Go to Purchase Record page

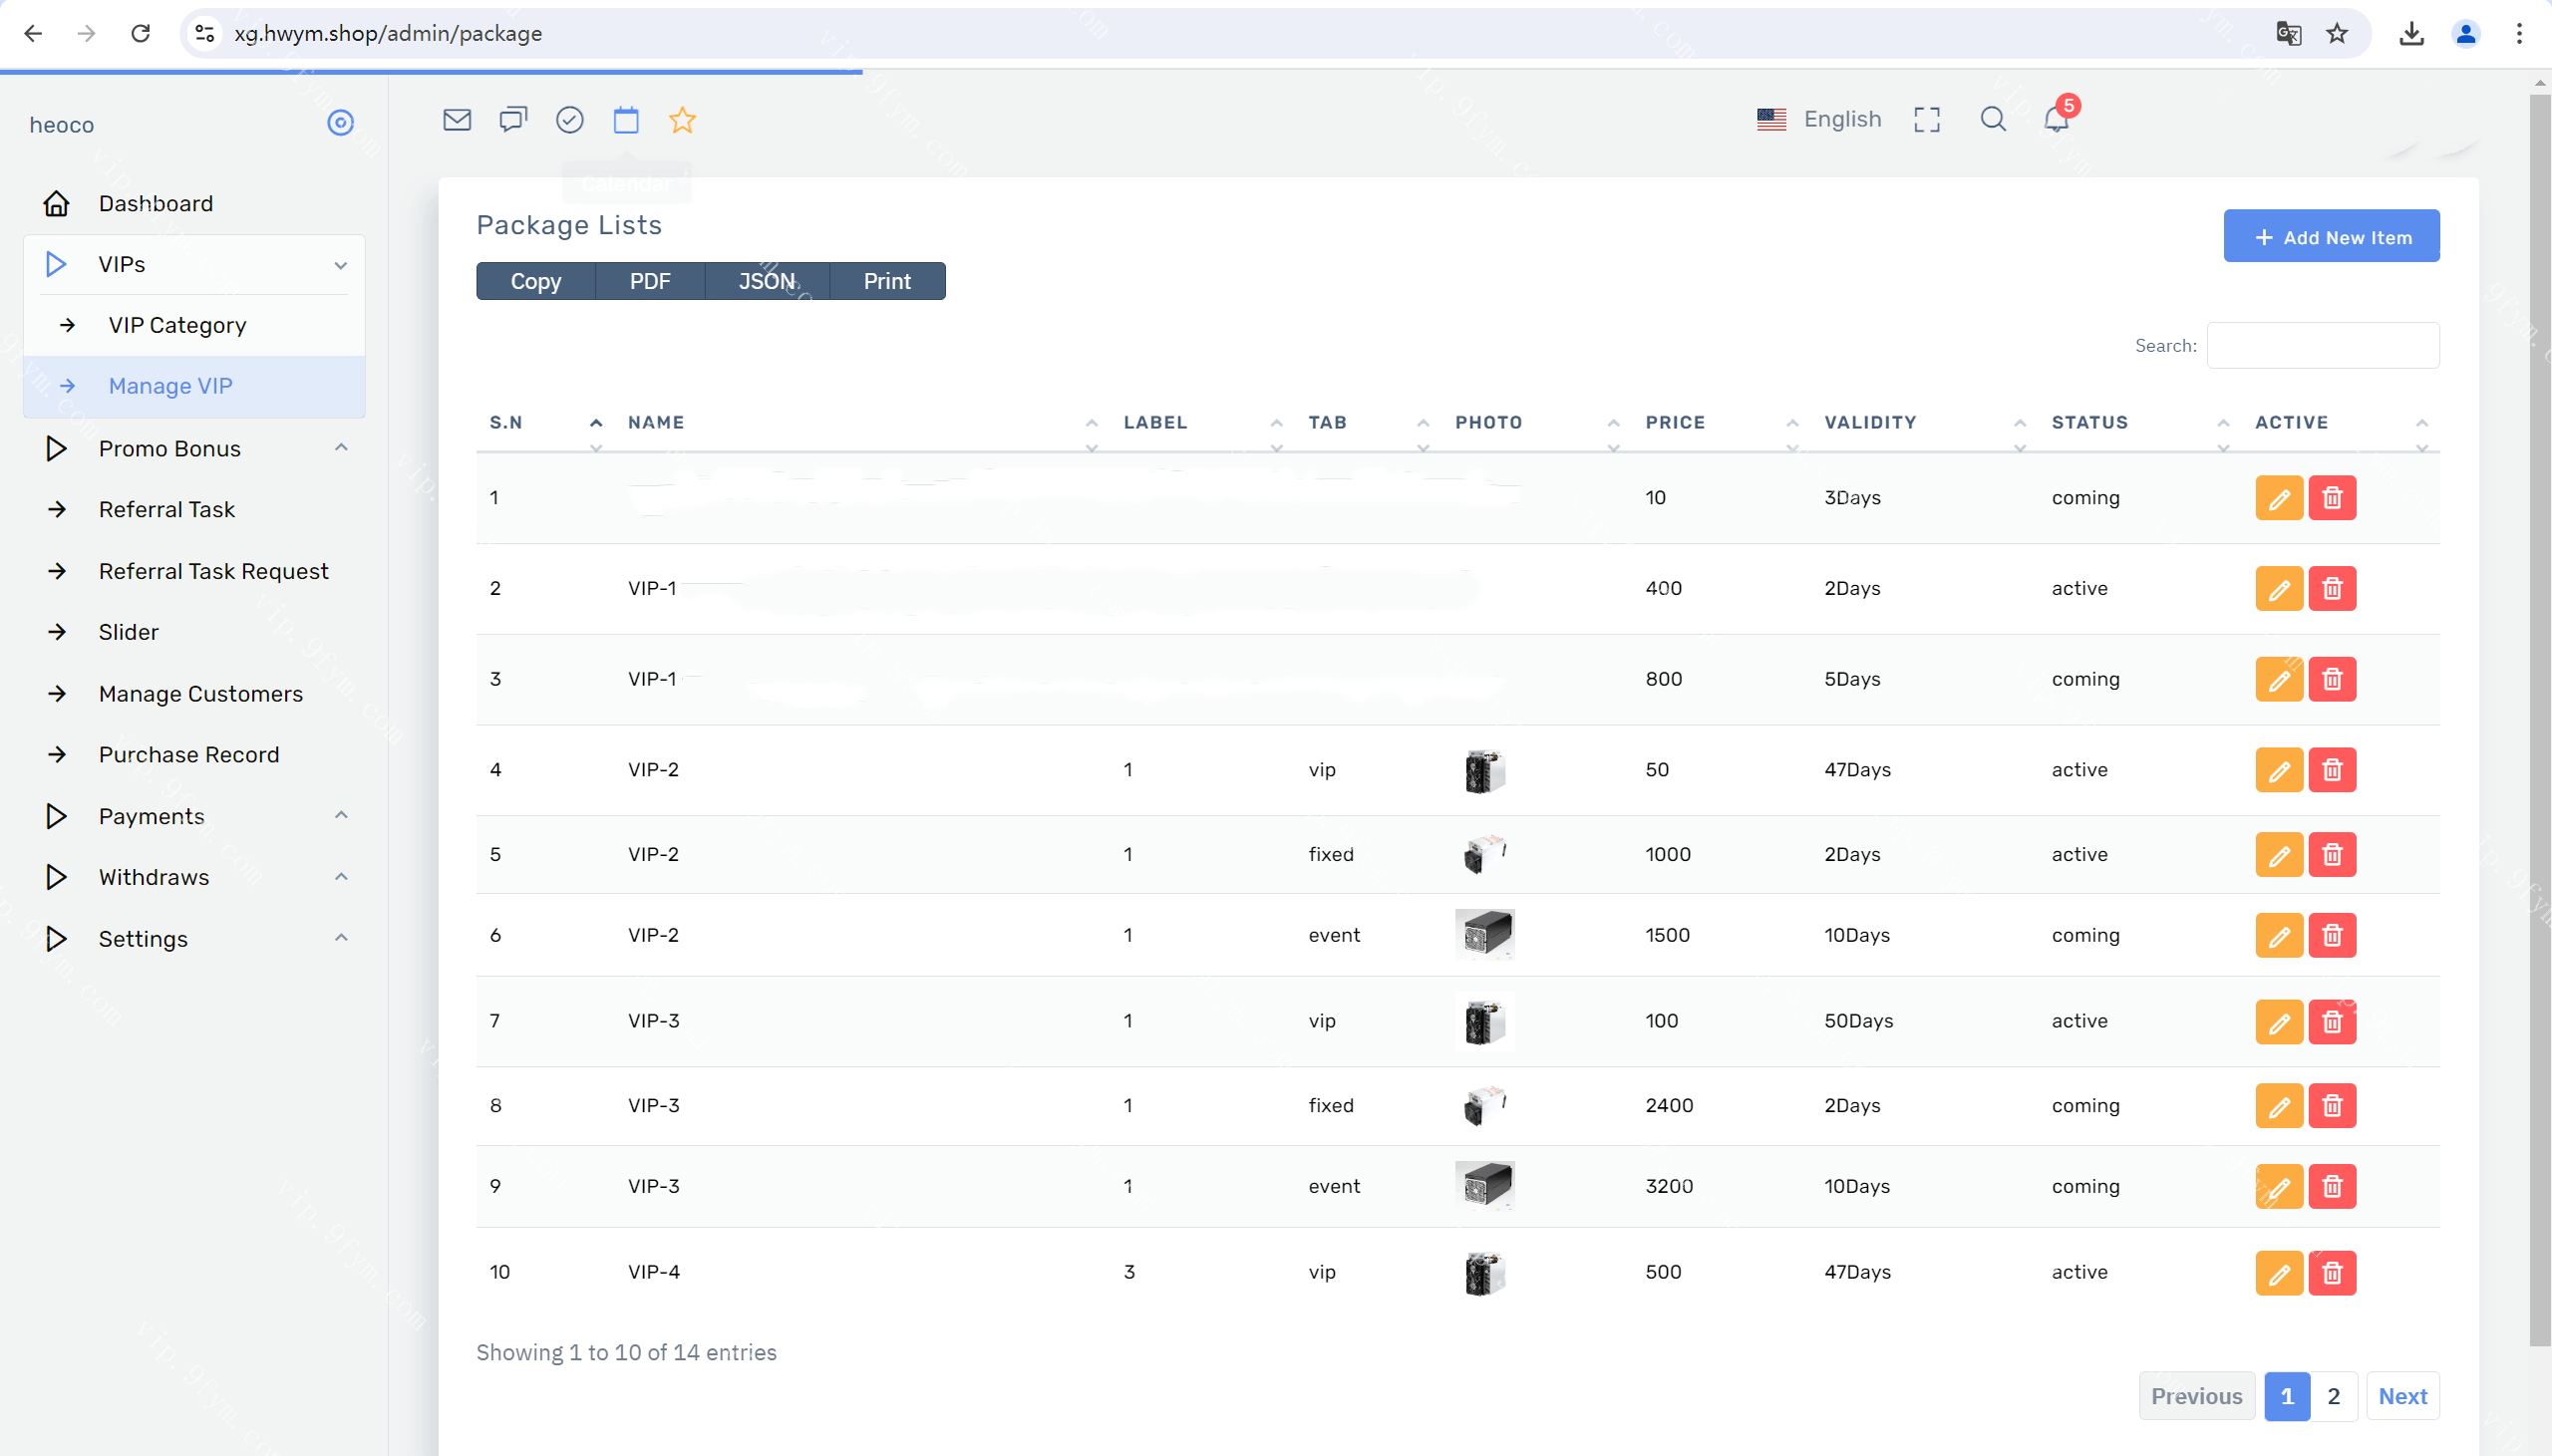(189, 754)
